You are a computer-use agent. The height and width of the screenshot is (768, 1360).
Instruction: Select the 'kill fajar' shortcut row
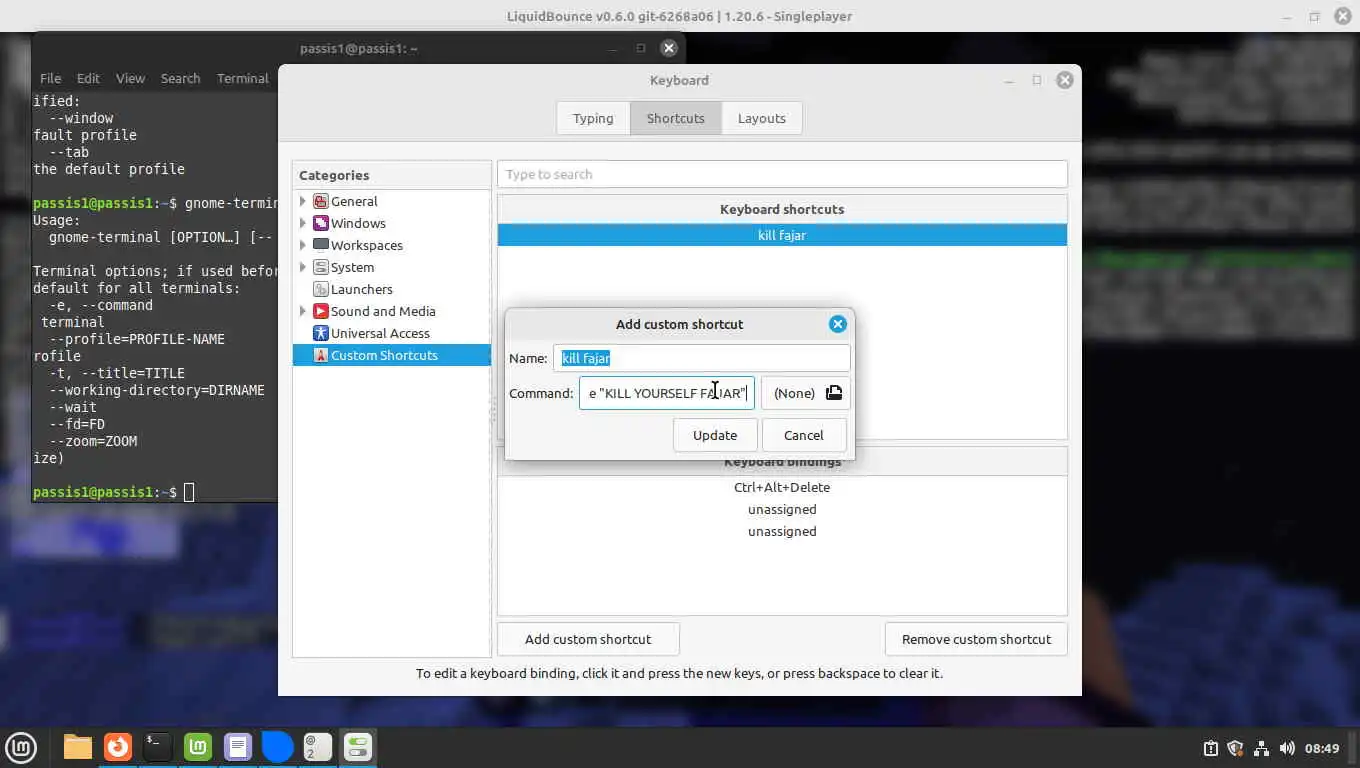[782, 235]
